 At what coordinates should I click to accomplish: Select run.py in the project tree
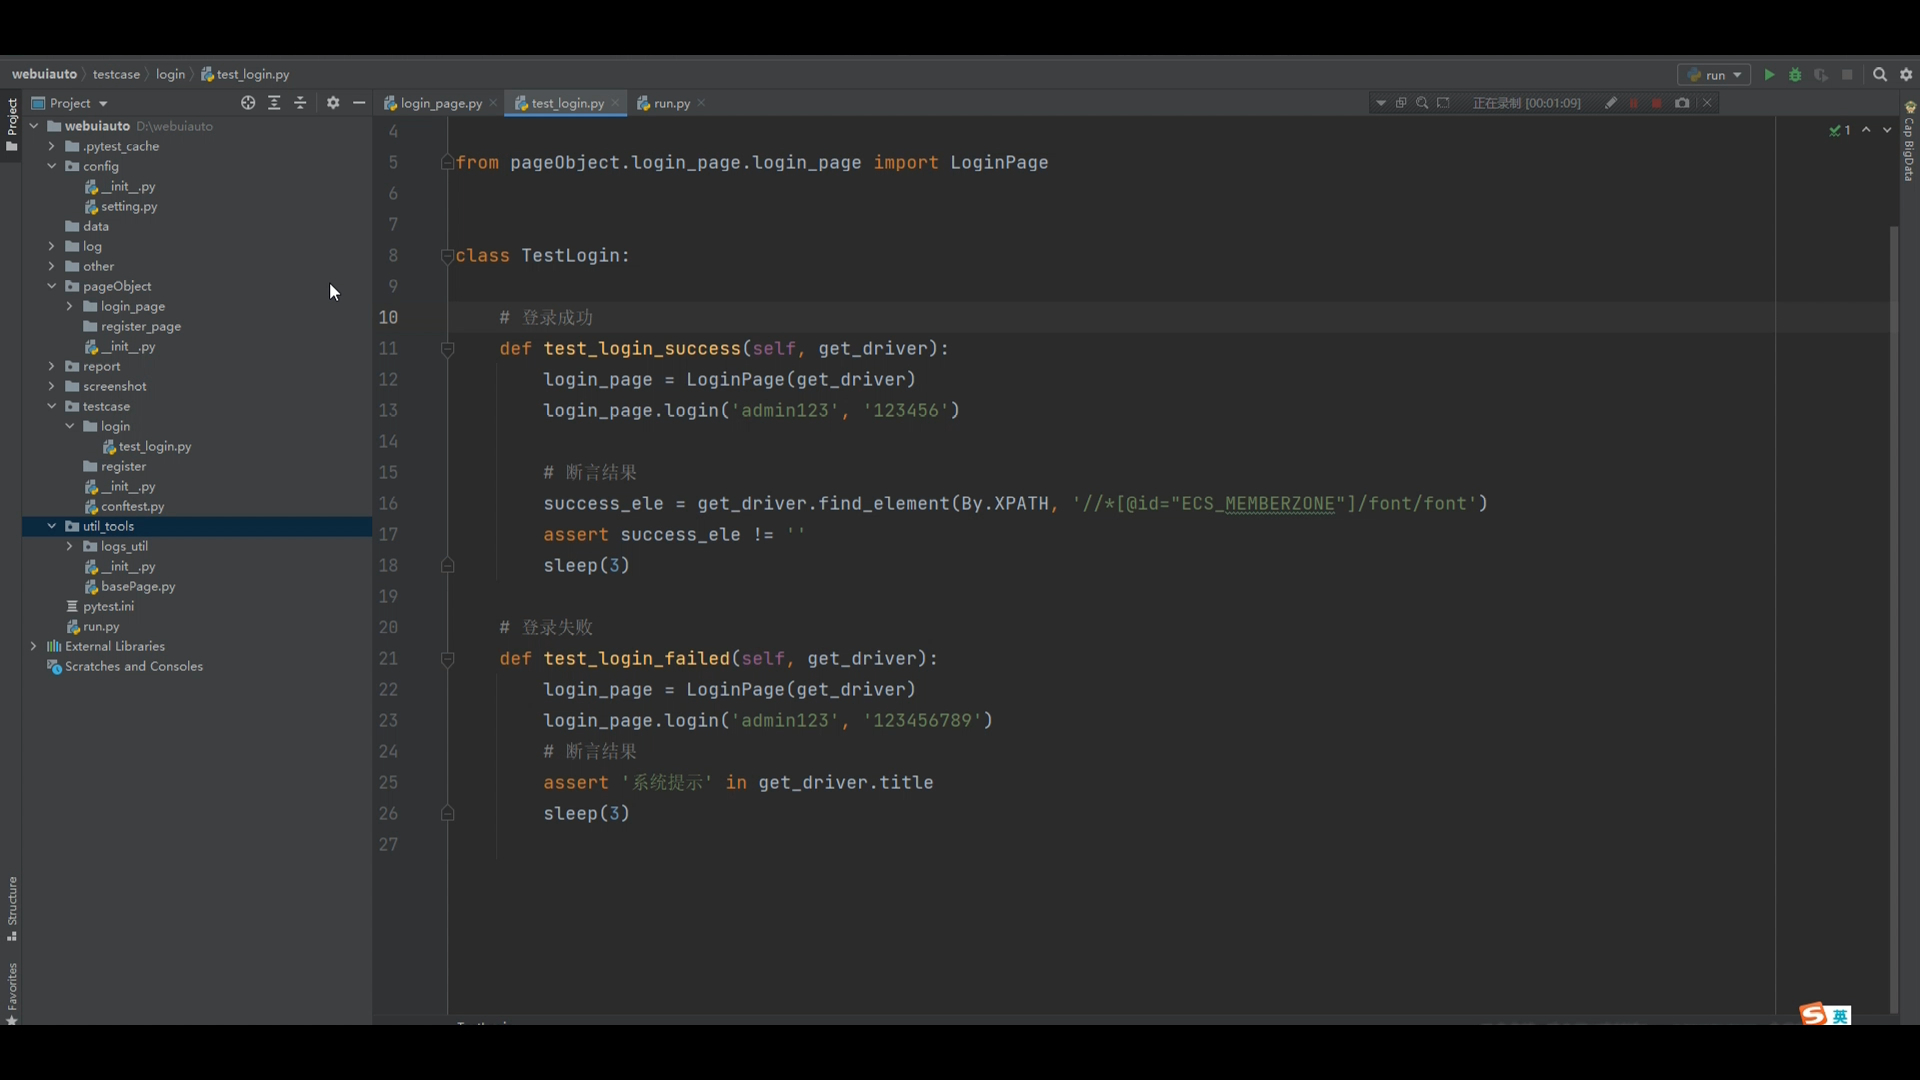pyautogui.click(x=93, y=626)
